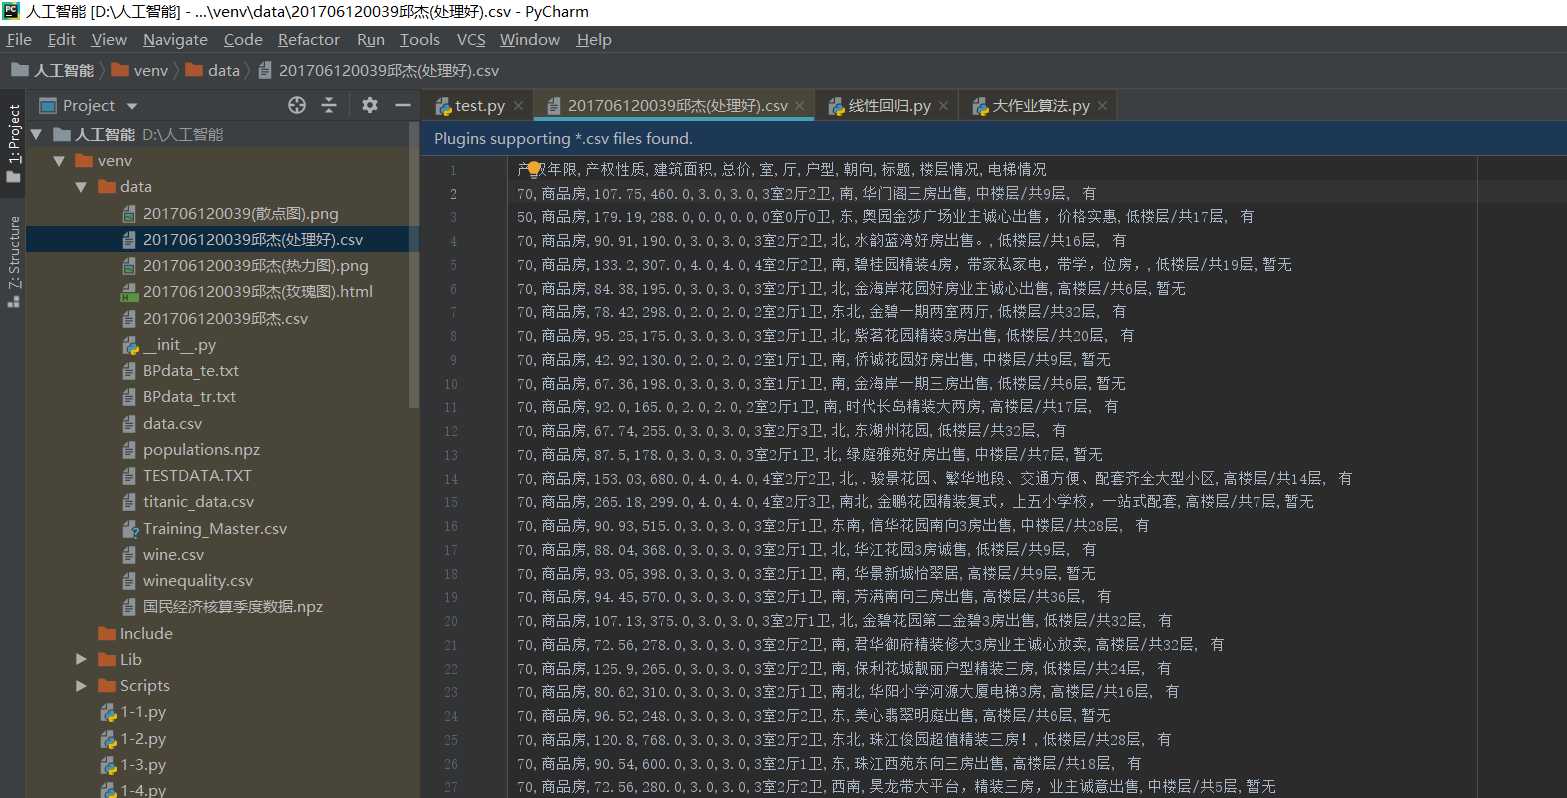Open the Navigate menu
Image resolution: width=1567 pixels, height=798 pixels.
(x=175, y=40)
